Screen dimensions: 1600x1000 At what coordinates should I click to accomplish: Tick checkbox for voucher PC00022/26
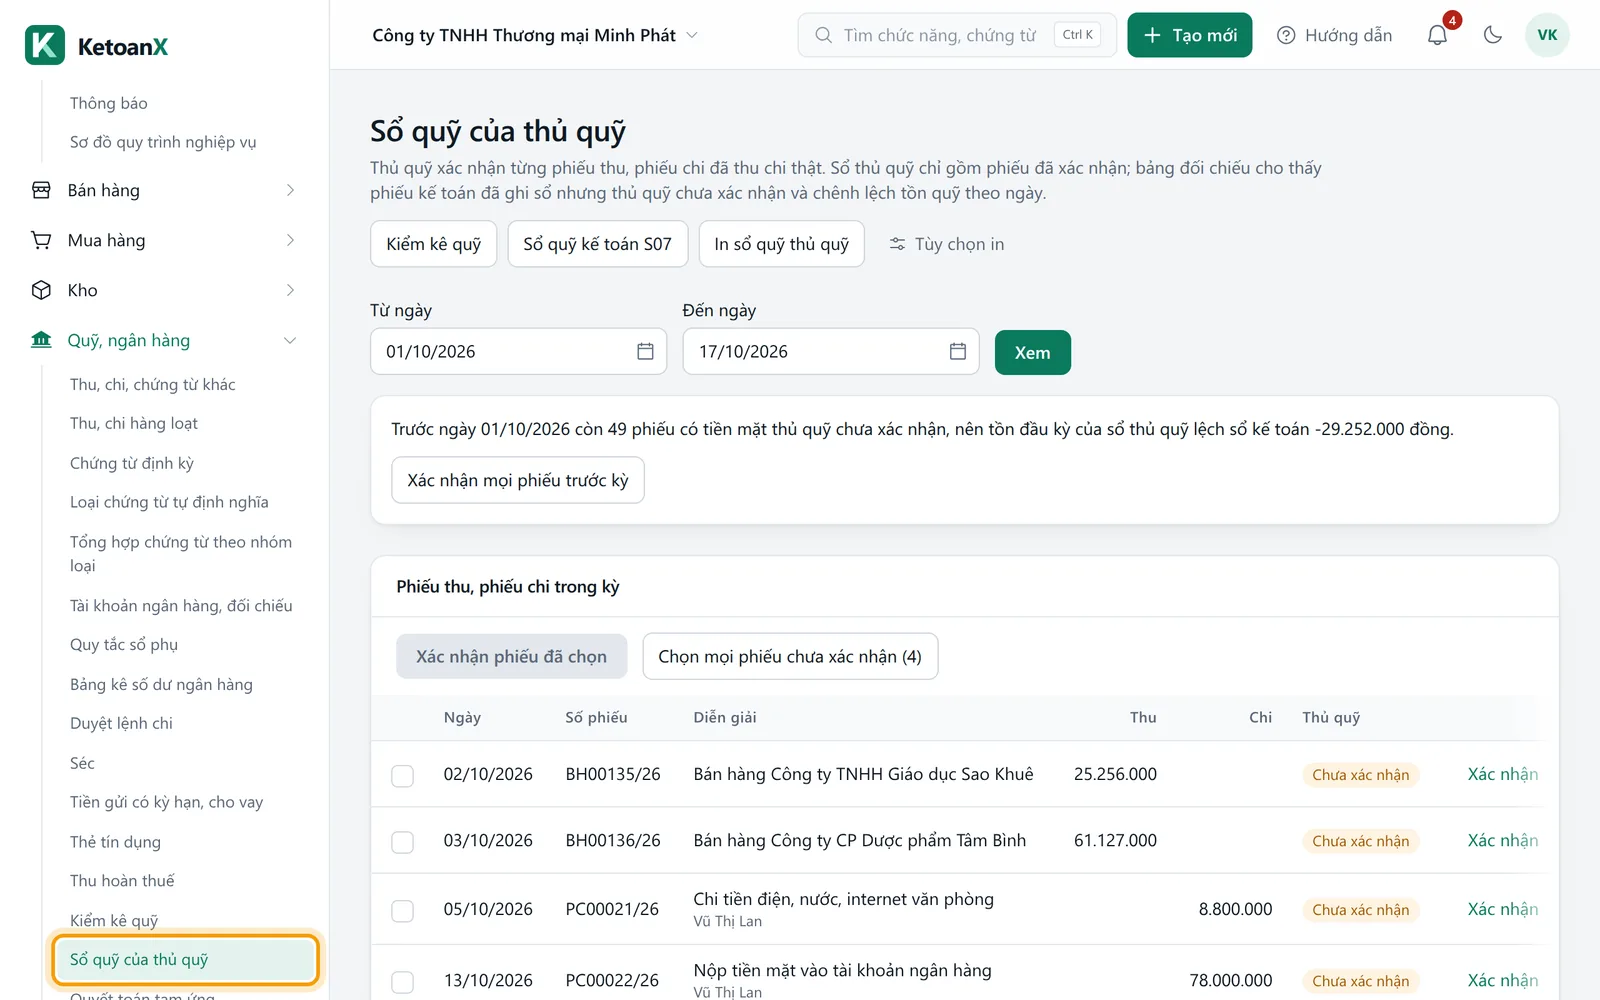pyautogui.click(x=402, y=982)
